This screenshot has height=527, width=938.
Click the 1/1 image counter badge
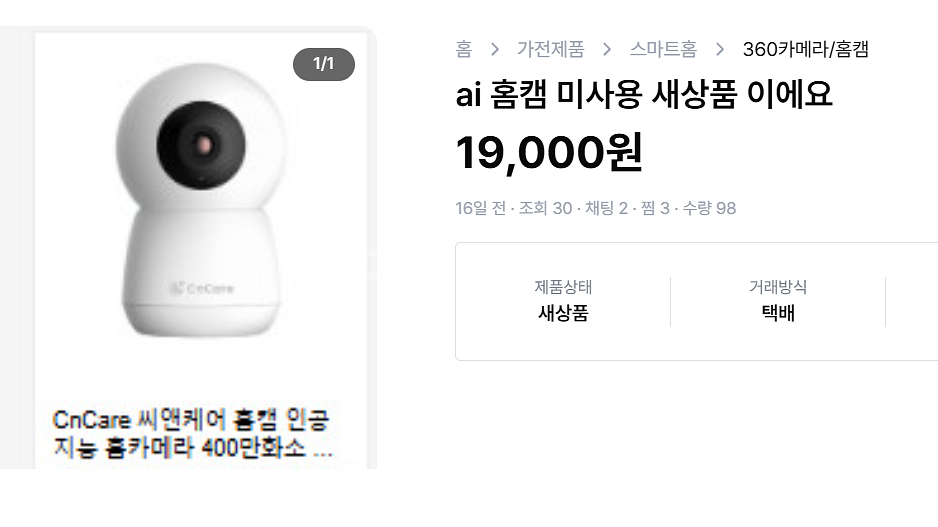(x=323, y=65)
